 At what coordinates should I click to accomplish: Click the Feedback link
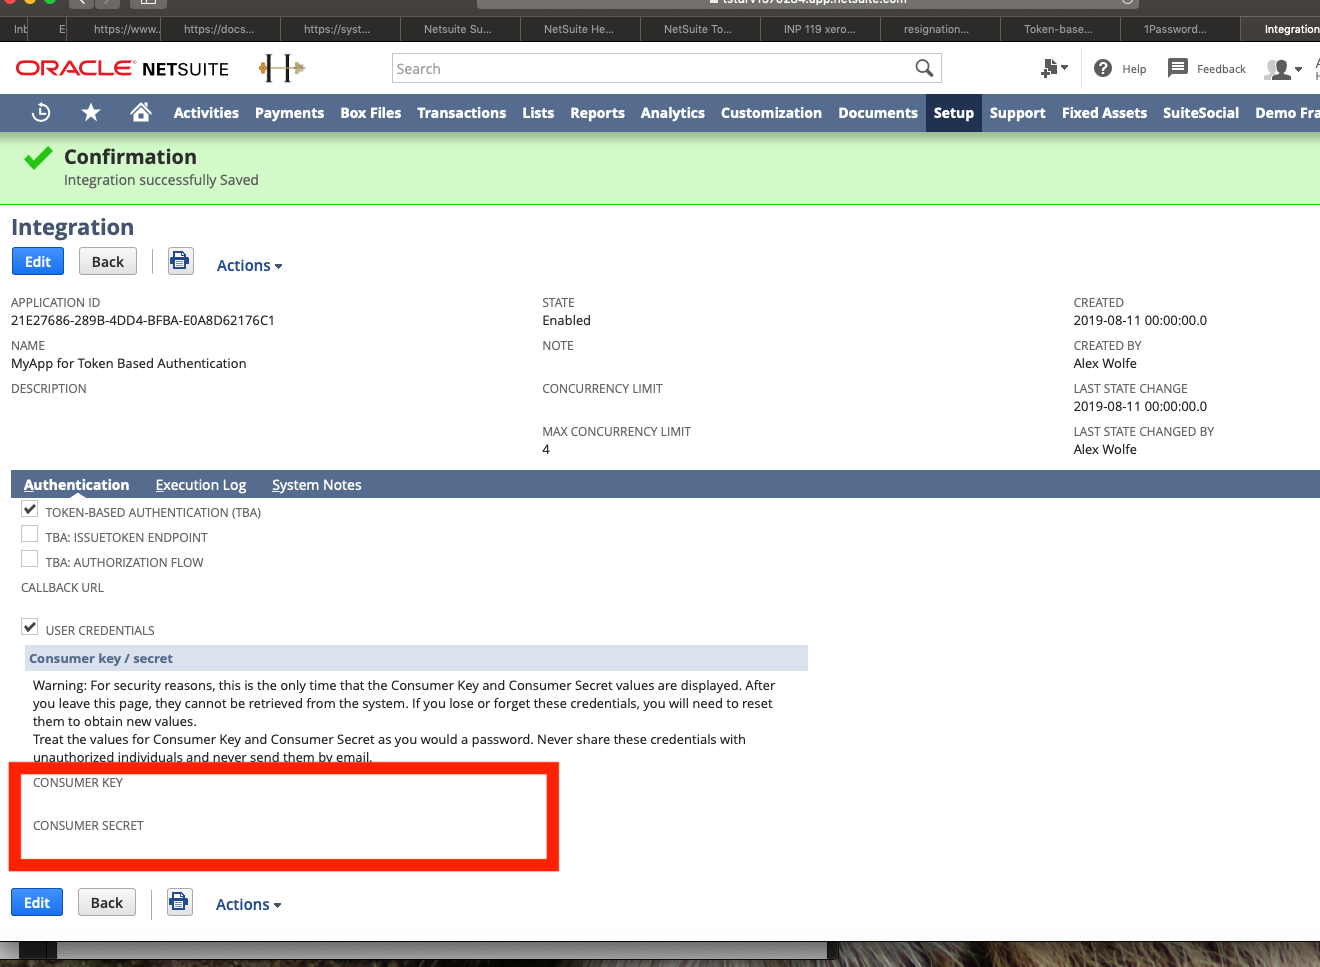(1221, 69)
